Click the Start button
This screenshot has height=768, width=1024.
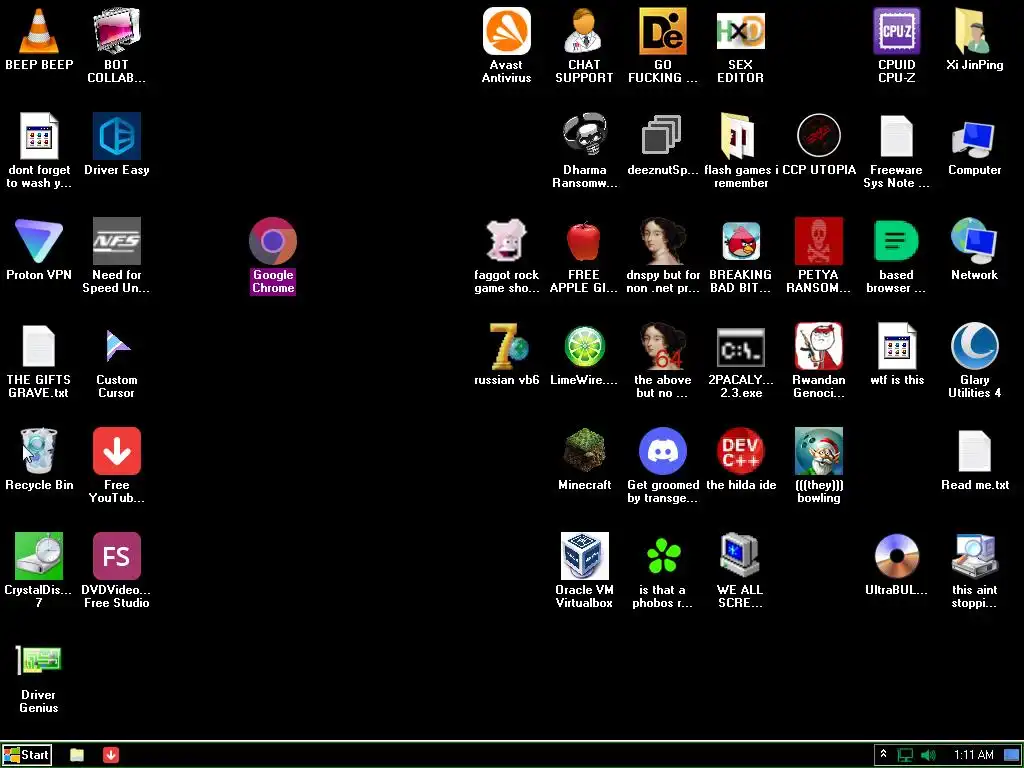[x=26, y=755]
